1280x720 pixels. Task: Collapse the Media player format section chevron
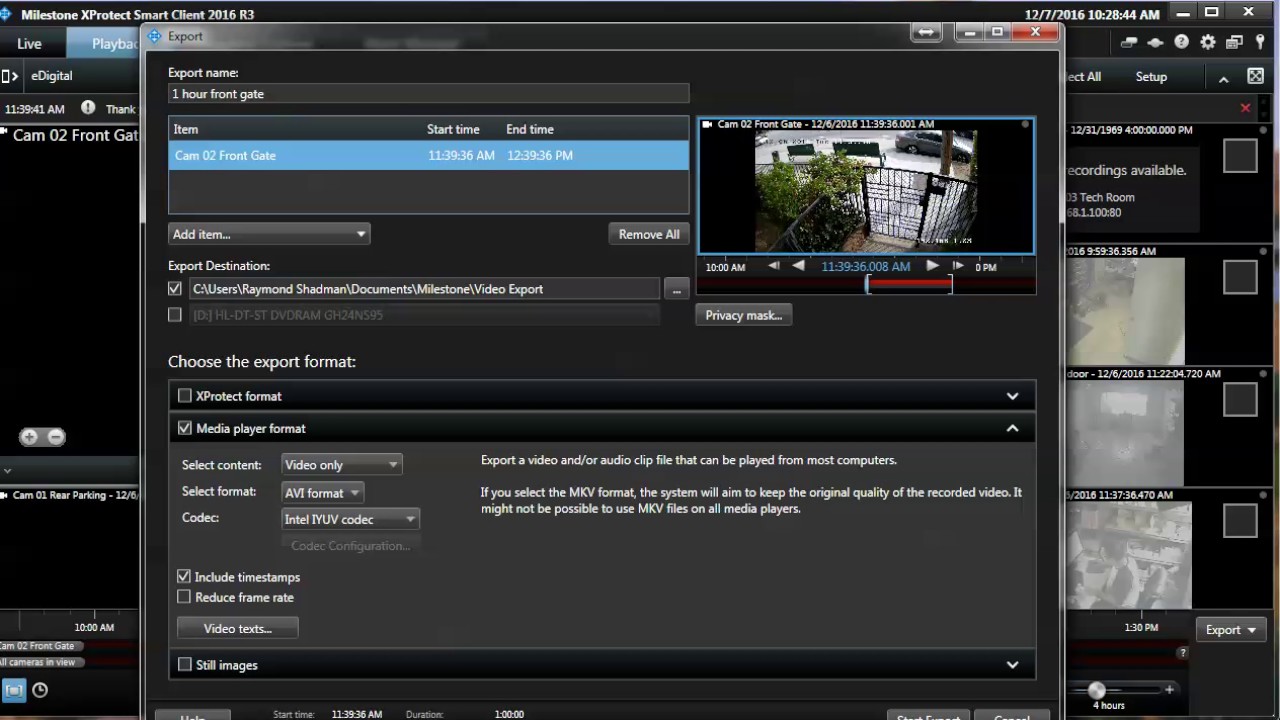pos(1012,428)
